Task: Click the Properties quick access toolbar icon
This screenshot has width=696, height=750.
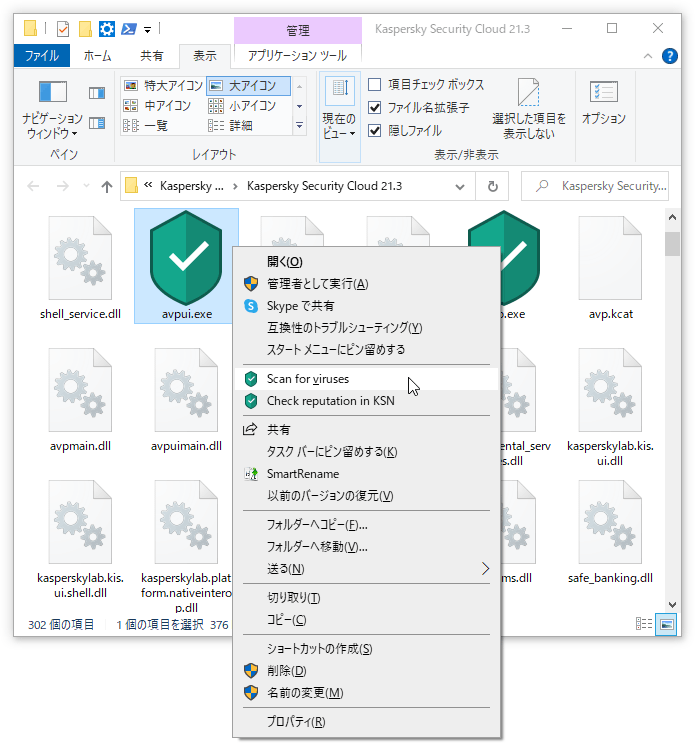Action: [x=63, y=29]
